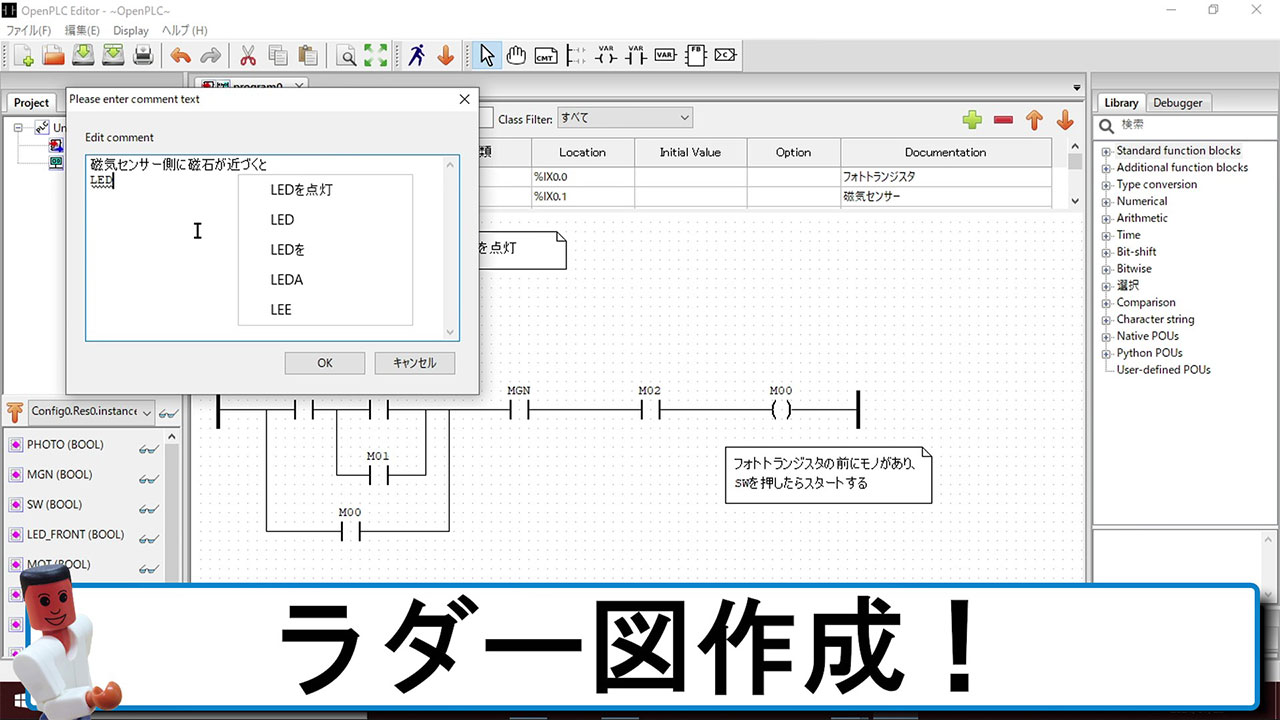1280x720 pixels.
Task: Choose the LEDを点灯 autocomplete suggestion
Action: coord(301,189)
